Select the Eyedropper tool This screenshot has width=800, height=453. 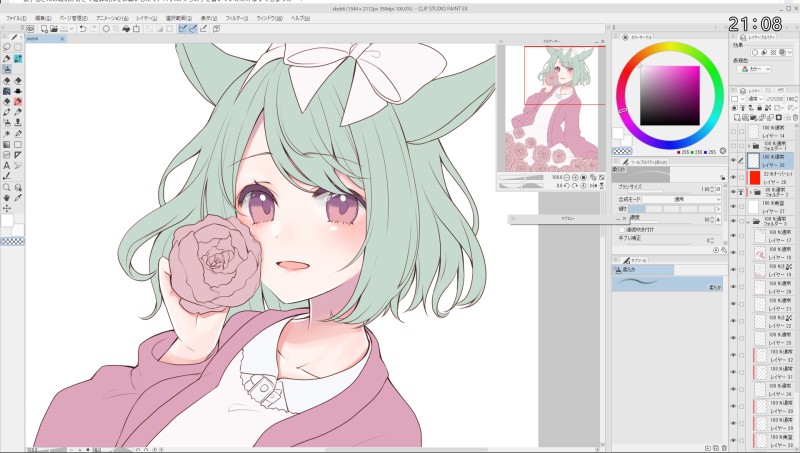pos(18,198)
